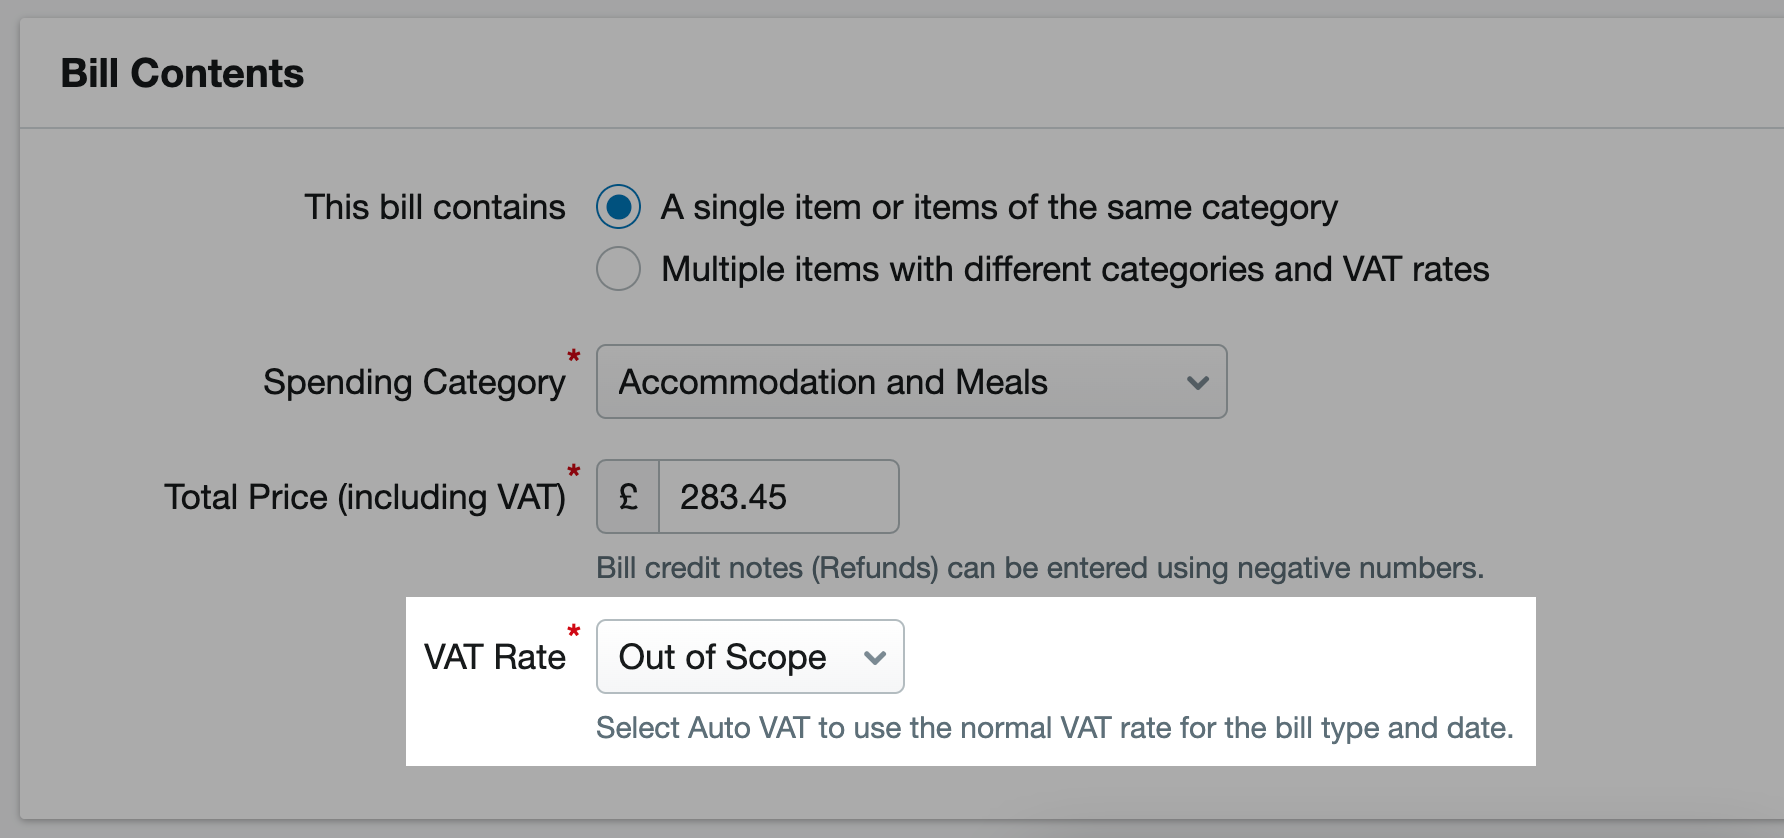1784x838 pixels.
Task: Click the red asterisk next to VAT Rate
Action: click(x=573, y=632)
